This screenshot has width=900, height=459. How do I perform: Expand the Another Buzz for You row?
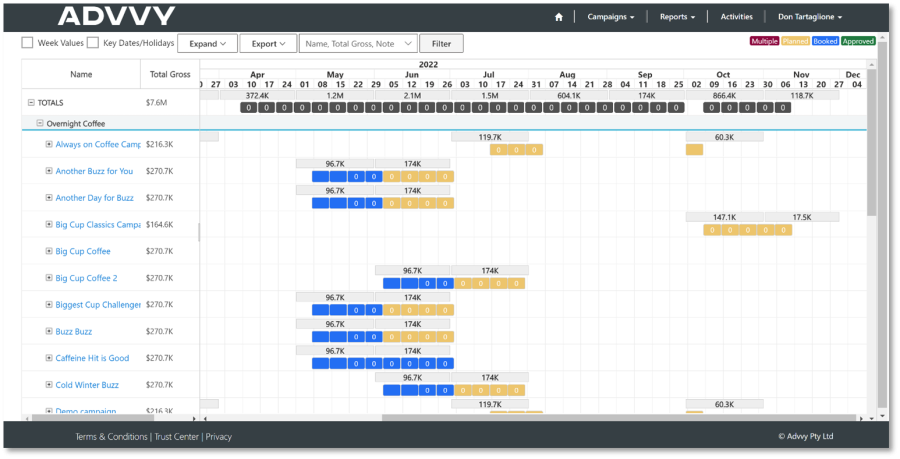(x=49, y=171)
